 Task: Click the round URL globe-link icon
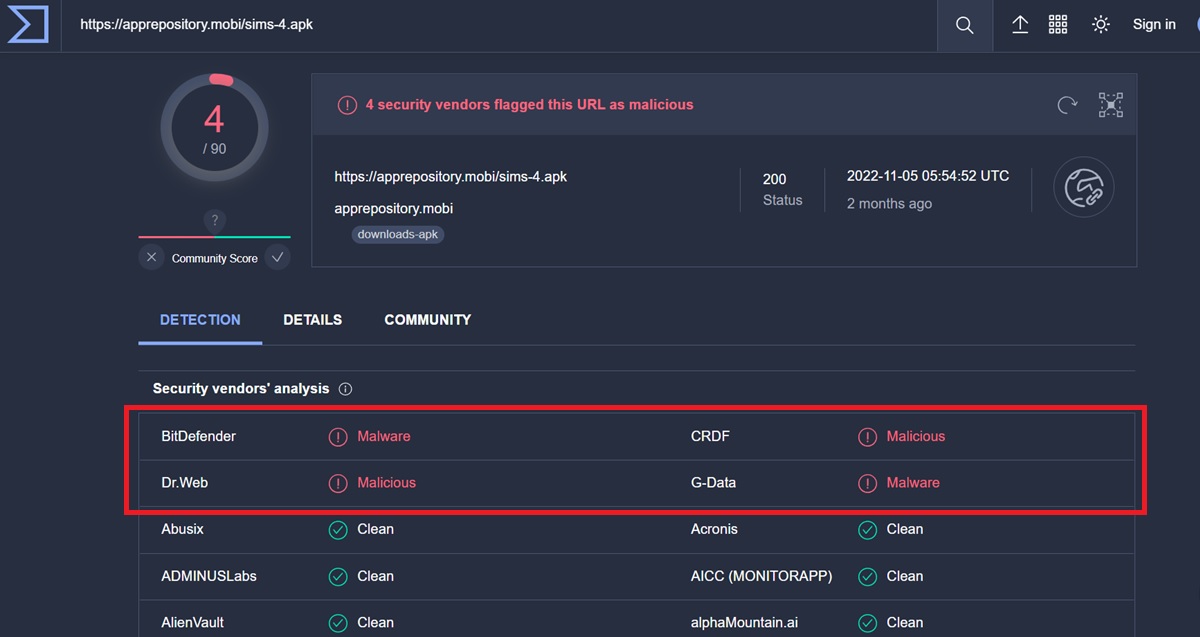tap(1083, 187)
